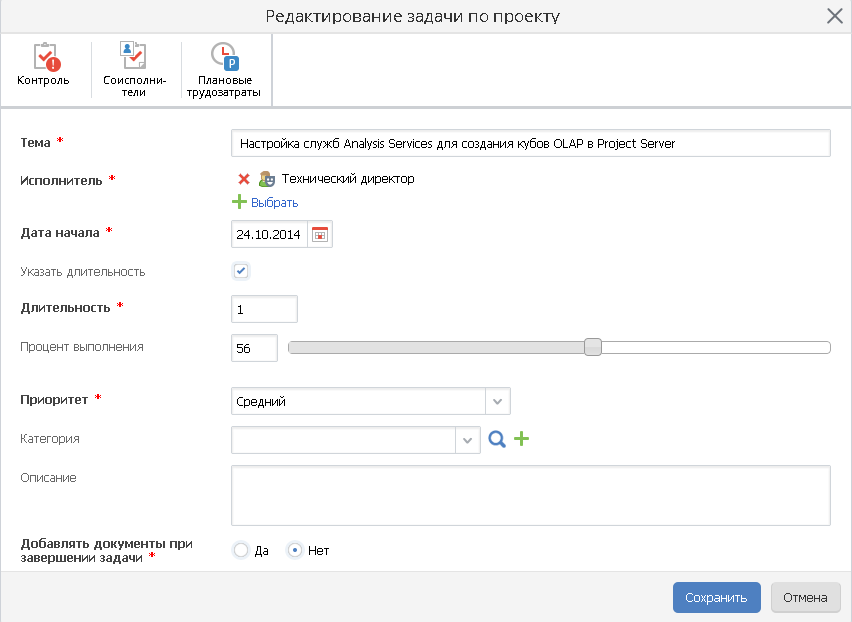852x622 pixels.
Task: Click the green plus next to Выбрать
Action: tap(239, 202)
